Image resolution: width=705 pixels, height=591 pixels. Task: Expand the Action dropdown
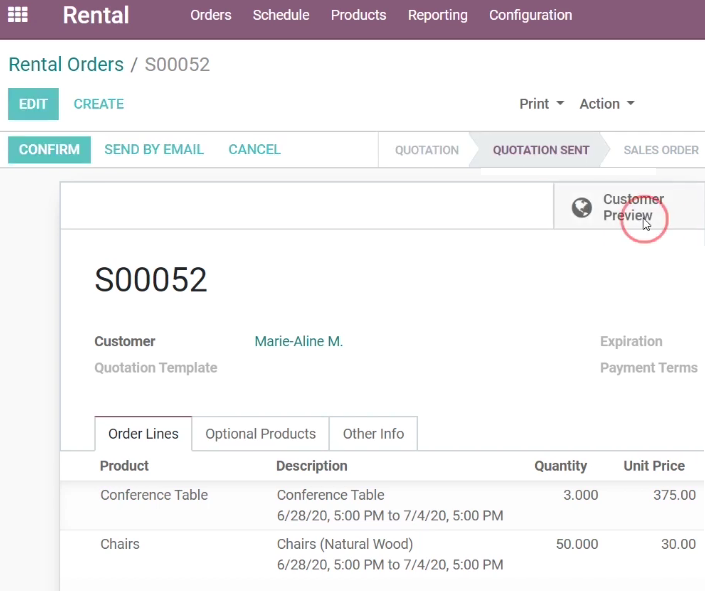tap(607, 104)
